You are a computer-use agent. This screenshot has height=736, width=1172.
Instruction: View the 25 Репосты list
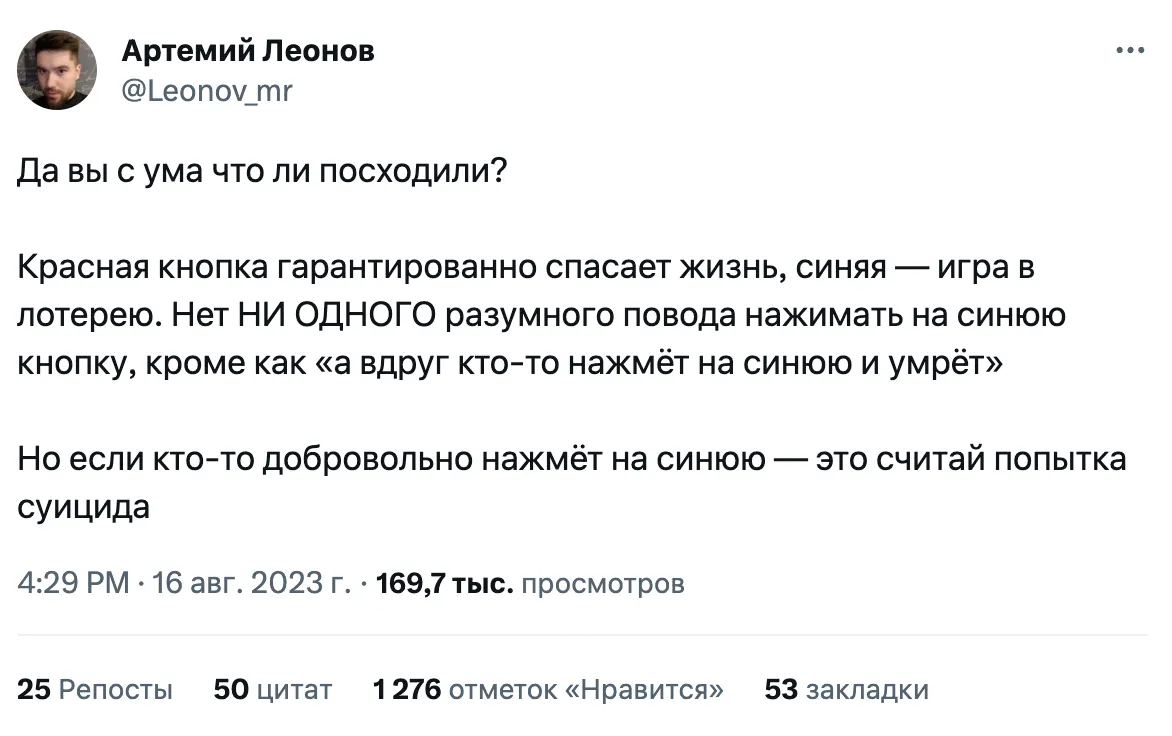(x=95, y=690)
